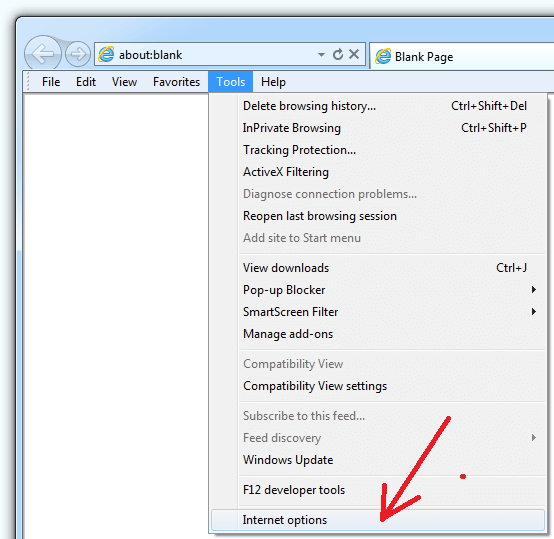
Task: Open the Help menu
Action: 273,82
